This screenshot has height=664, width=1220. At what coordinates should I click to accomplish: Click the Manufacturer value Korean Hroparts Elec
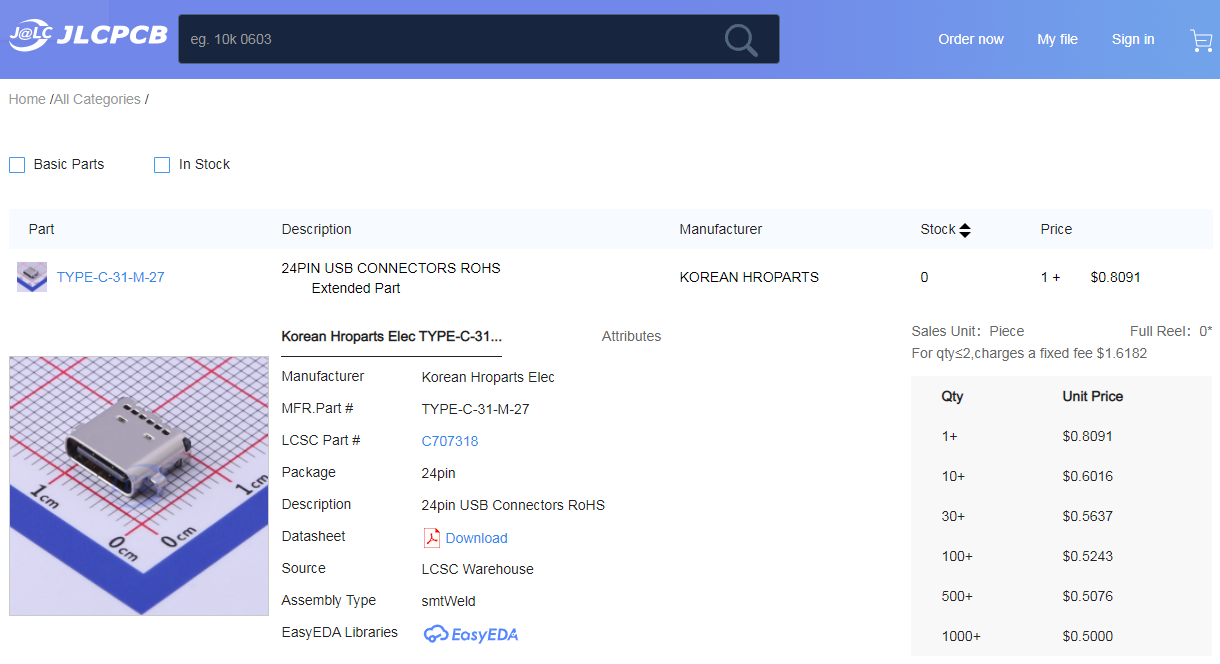click(x=488, y=377)
